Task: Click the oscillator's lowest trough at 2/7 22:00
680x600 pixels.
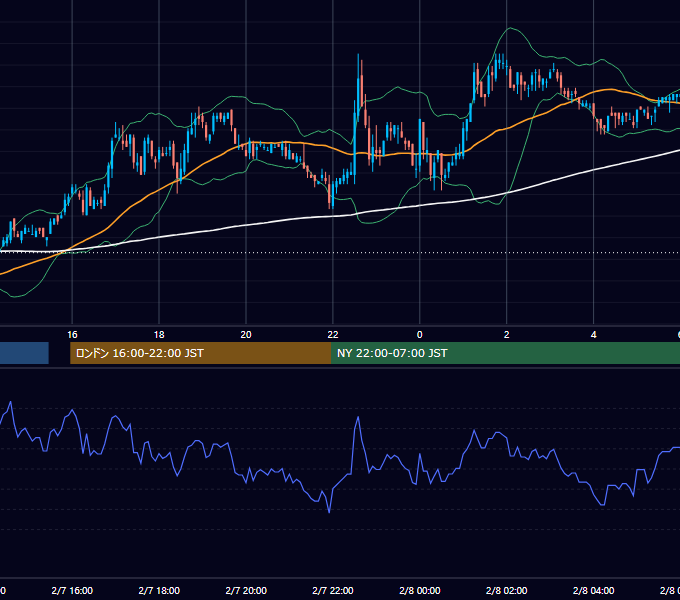Action: point(329,512)
